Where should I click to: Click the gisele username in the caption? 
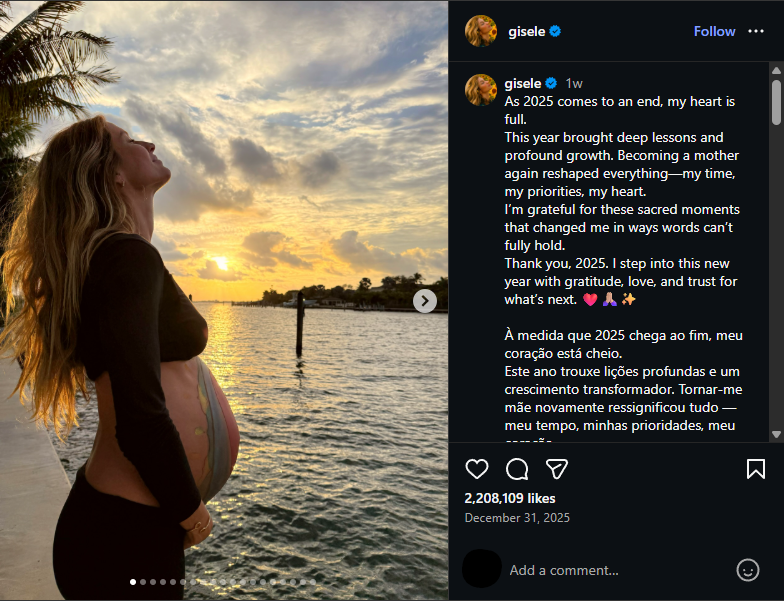click(x=523, y=83)
